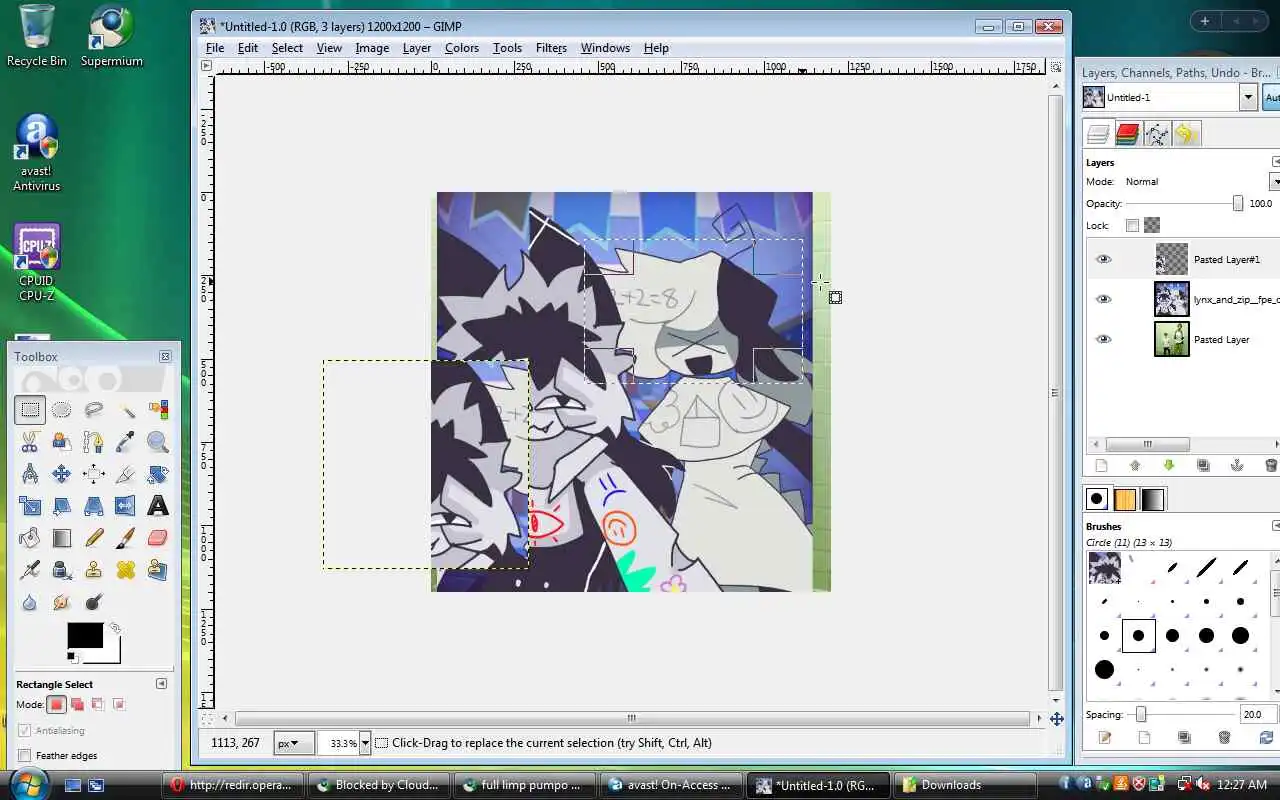
Task: Open the Colors menu
Action: (462, 48)
